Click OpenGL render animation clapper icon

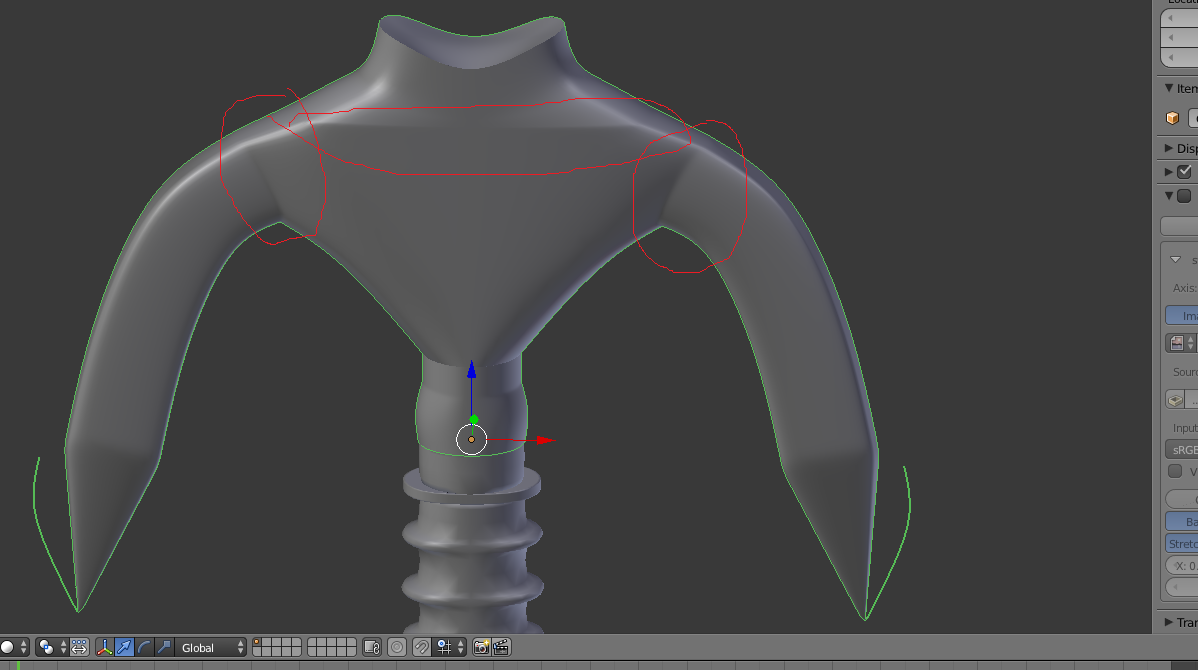501,647
